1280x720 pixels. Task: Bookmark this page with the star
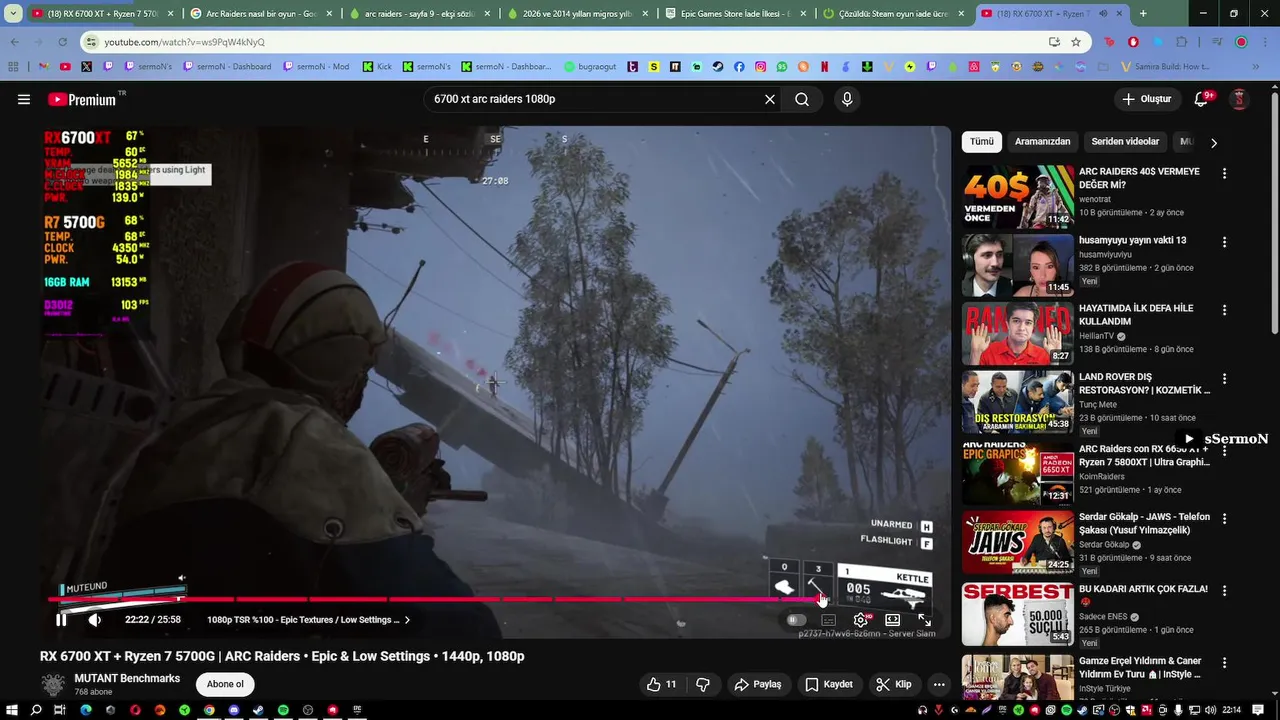click(1076, 42)
